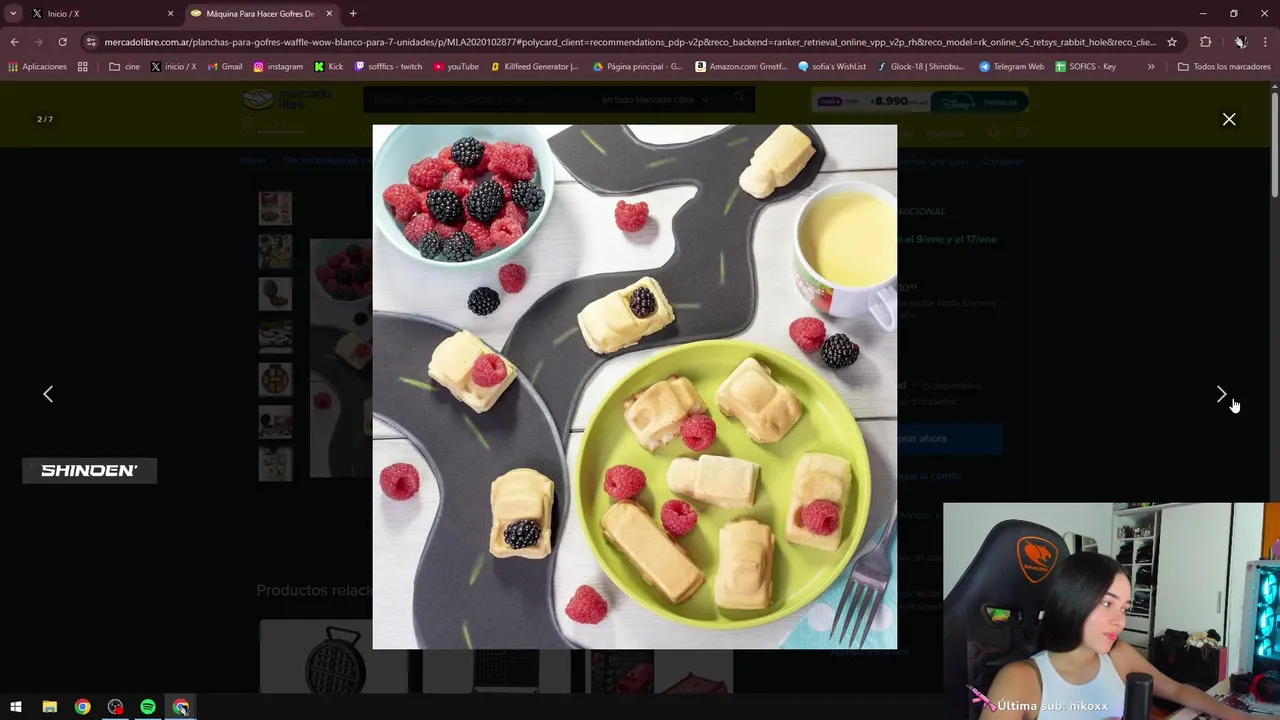
Task: Click the SHINDEN' overlay banner
Action: tap(89, 470)
